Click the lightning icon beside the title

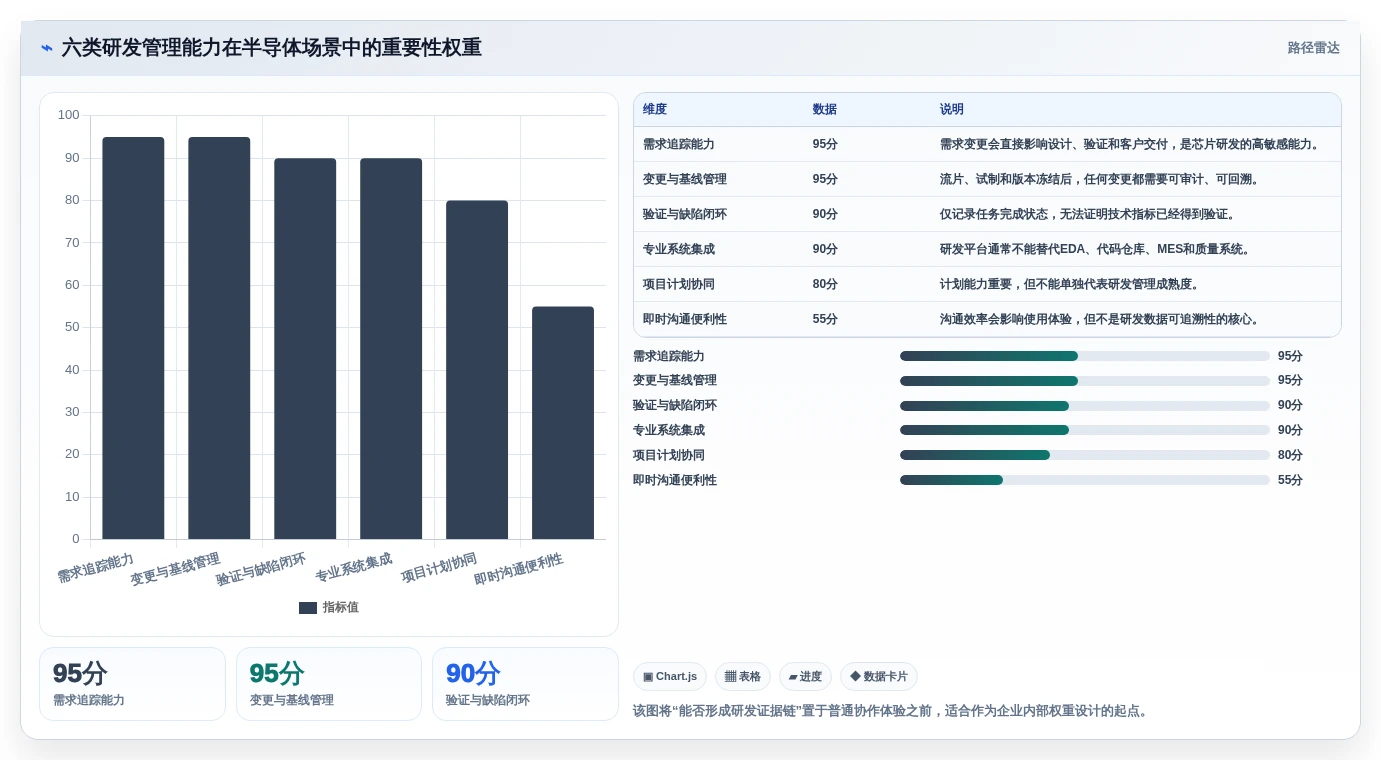click(x=47, y=48)
